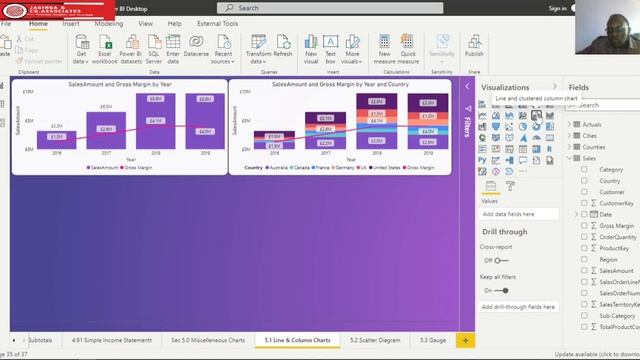This screenshot has height=360, width=640.
Task: Select the Decomposition tree visual
Action: click(x=509, y=160)
